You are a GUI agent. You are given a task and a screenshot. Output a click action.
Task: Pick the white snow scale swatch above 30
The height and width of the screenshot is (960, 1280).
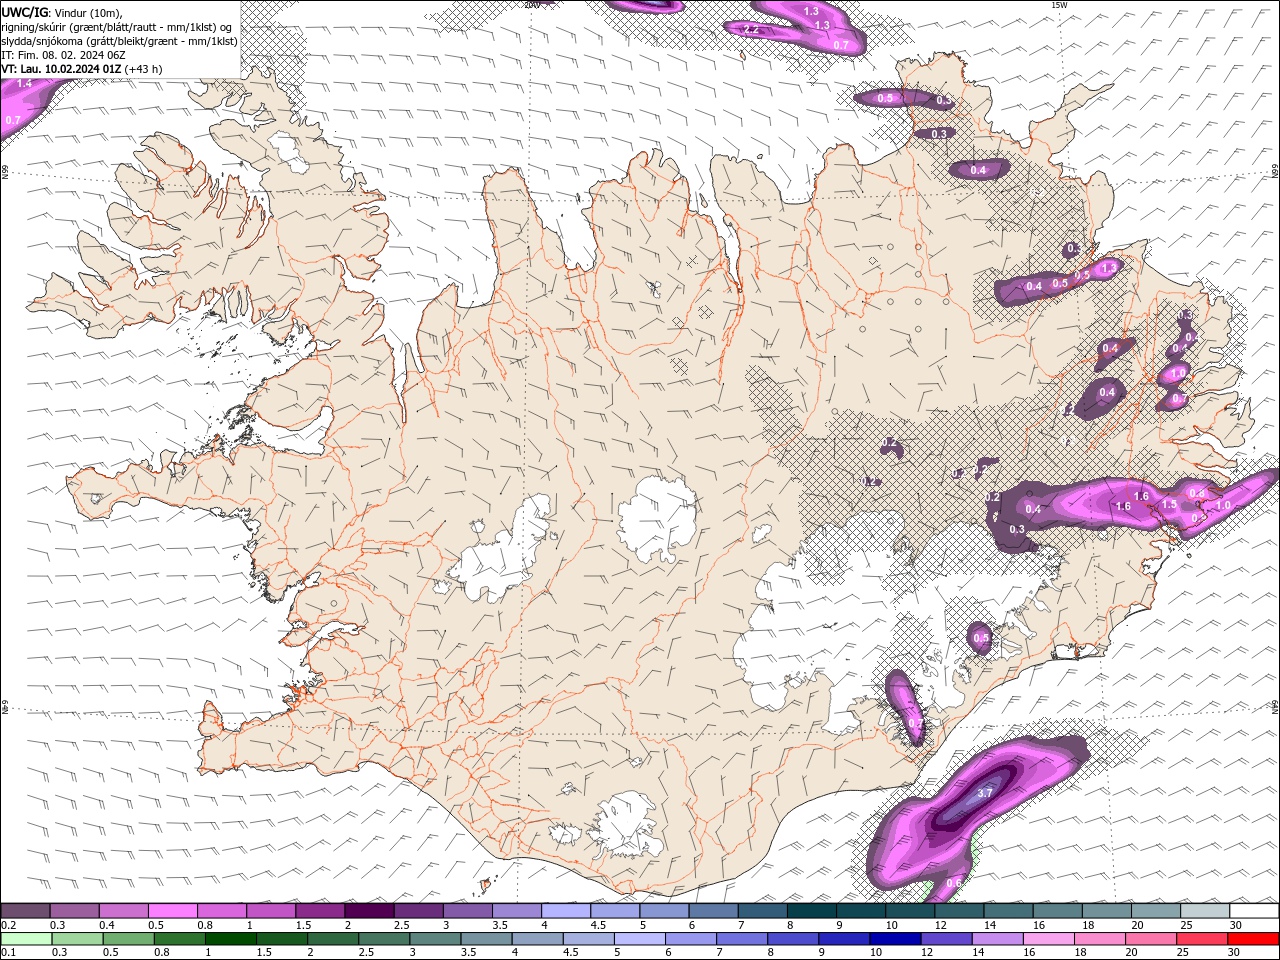click(x=1254, y=911)
